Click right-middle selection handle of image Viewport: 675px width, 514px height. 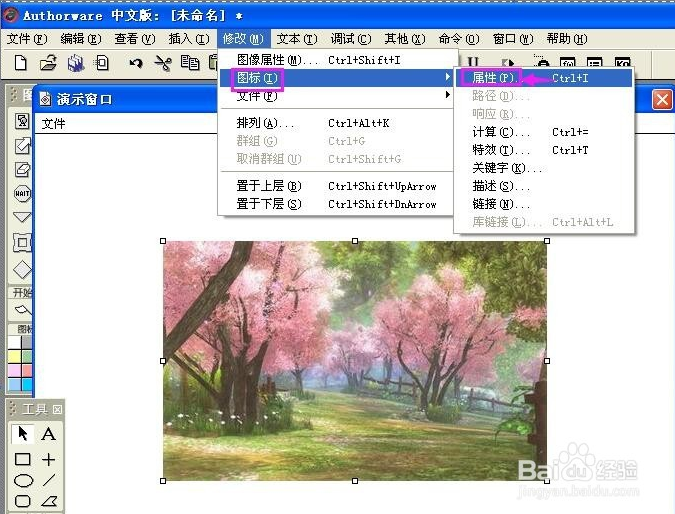tap(547, 361)
